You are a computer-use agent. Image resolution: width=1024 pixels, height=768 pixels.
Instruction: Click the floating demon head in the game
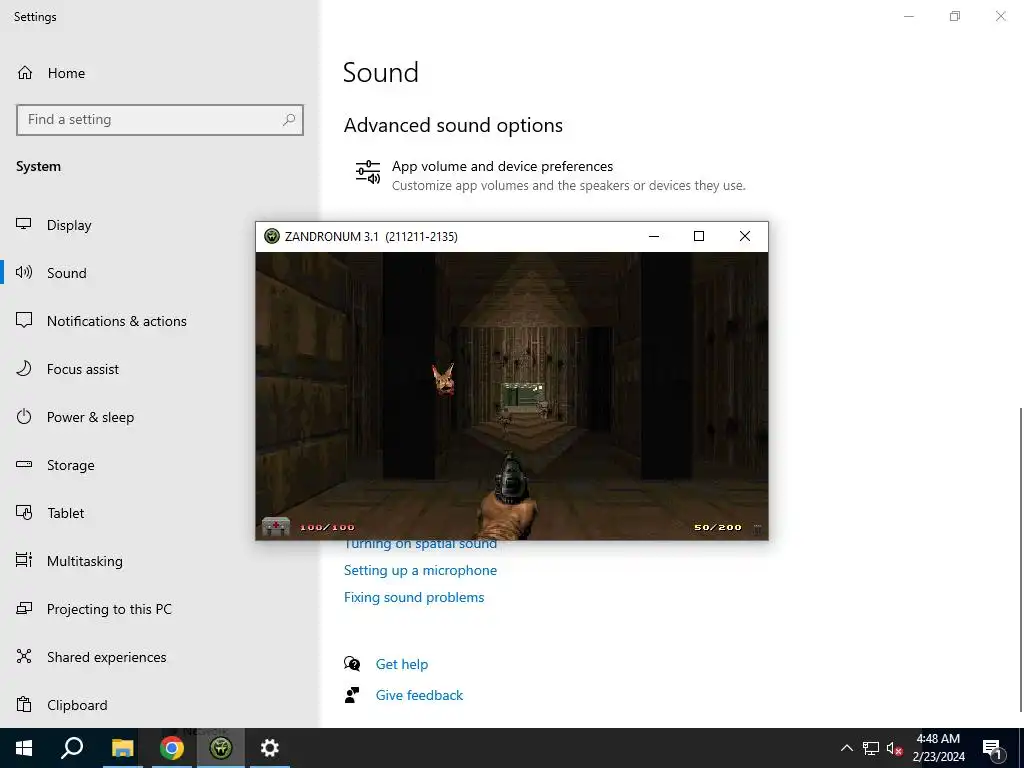(x=443, y=380)
